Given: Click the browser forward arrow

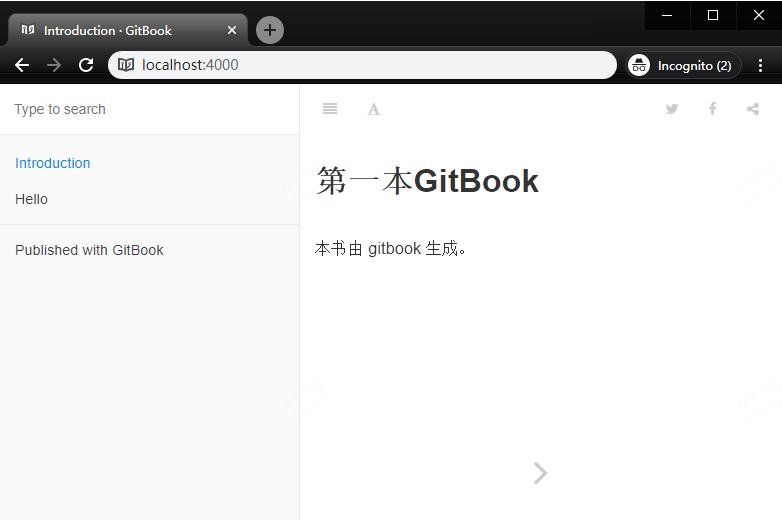Looking at the screenshot, I should 54,65.
